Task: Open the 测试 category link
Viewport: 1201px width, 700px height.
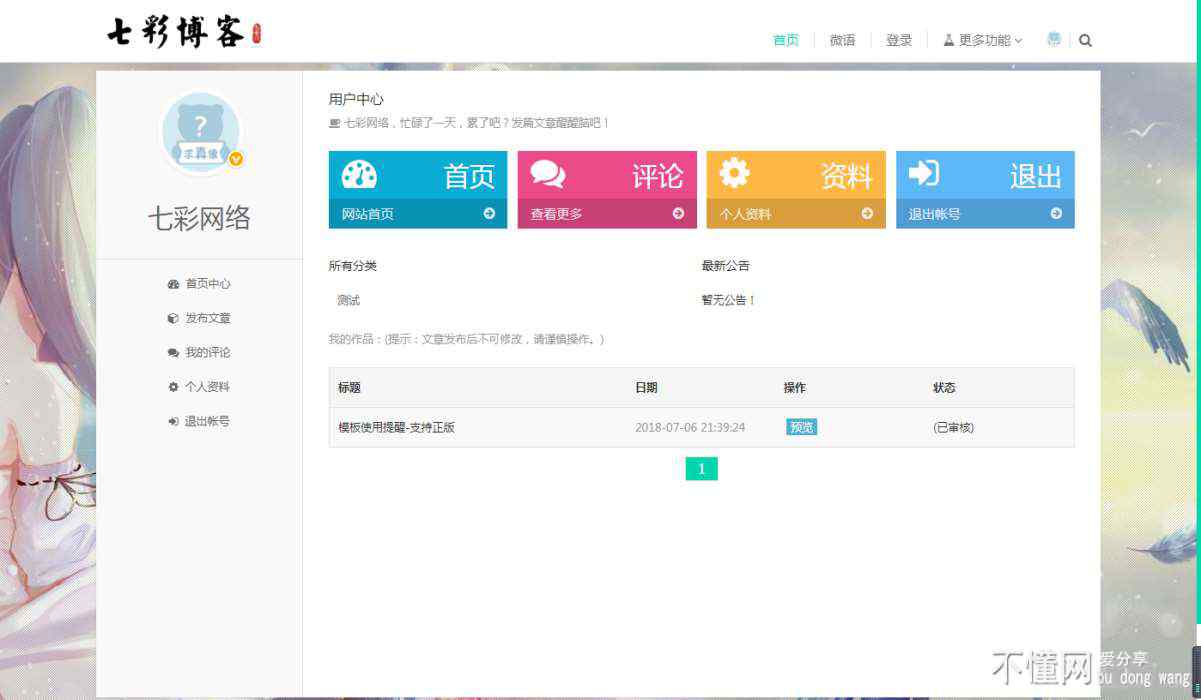Action: (x=348, y=300)
